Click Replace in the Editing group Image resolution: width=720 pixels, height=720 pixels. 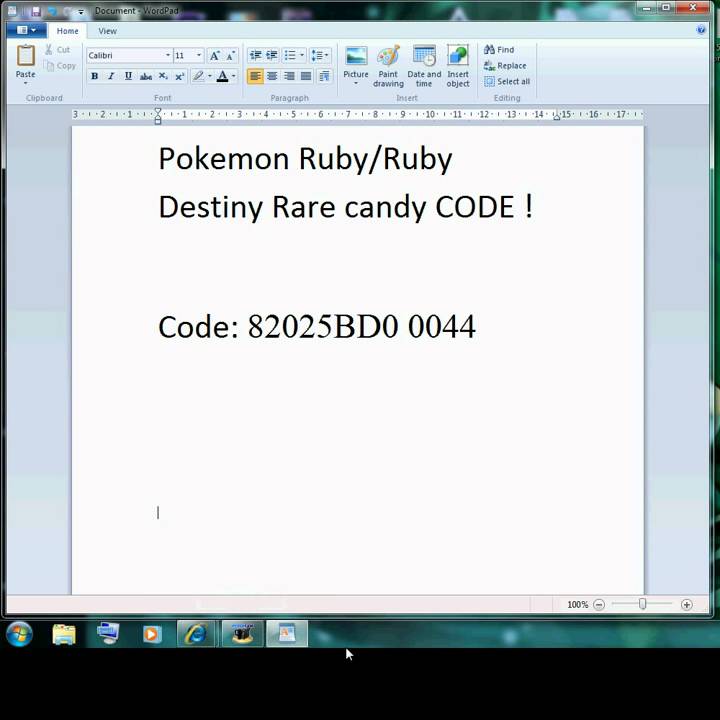coord(505,66)
